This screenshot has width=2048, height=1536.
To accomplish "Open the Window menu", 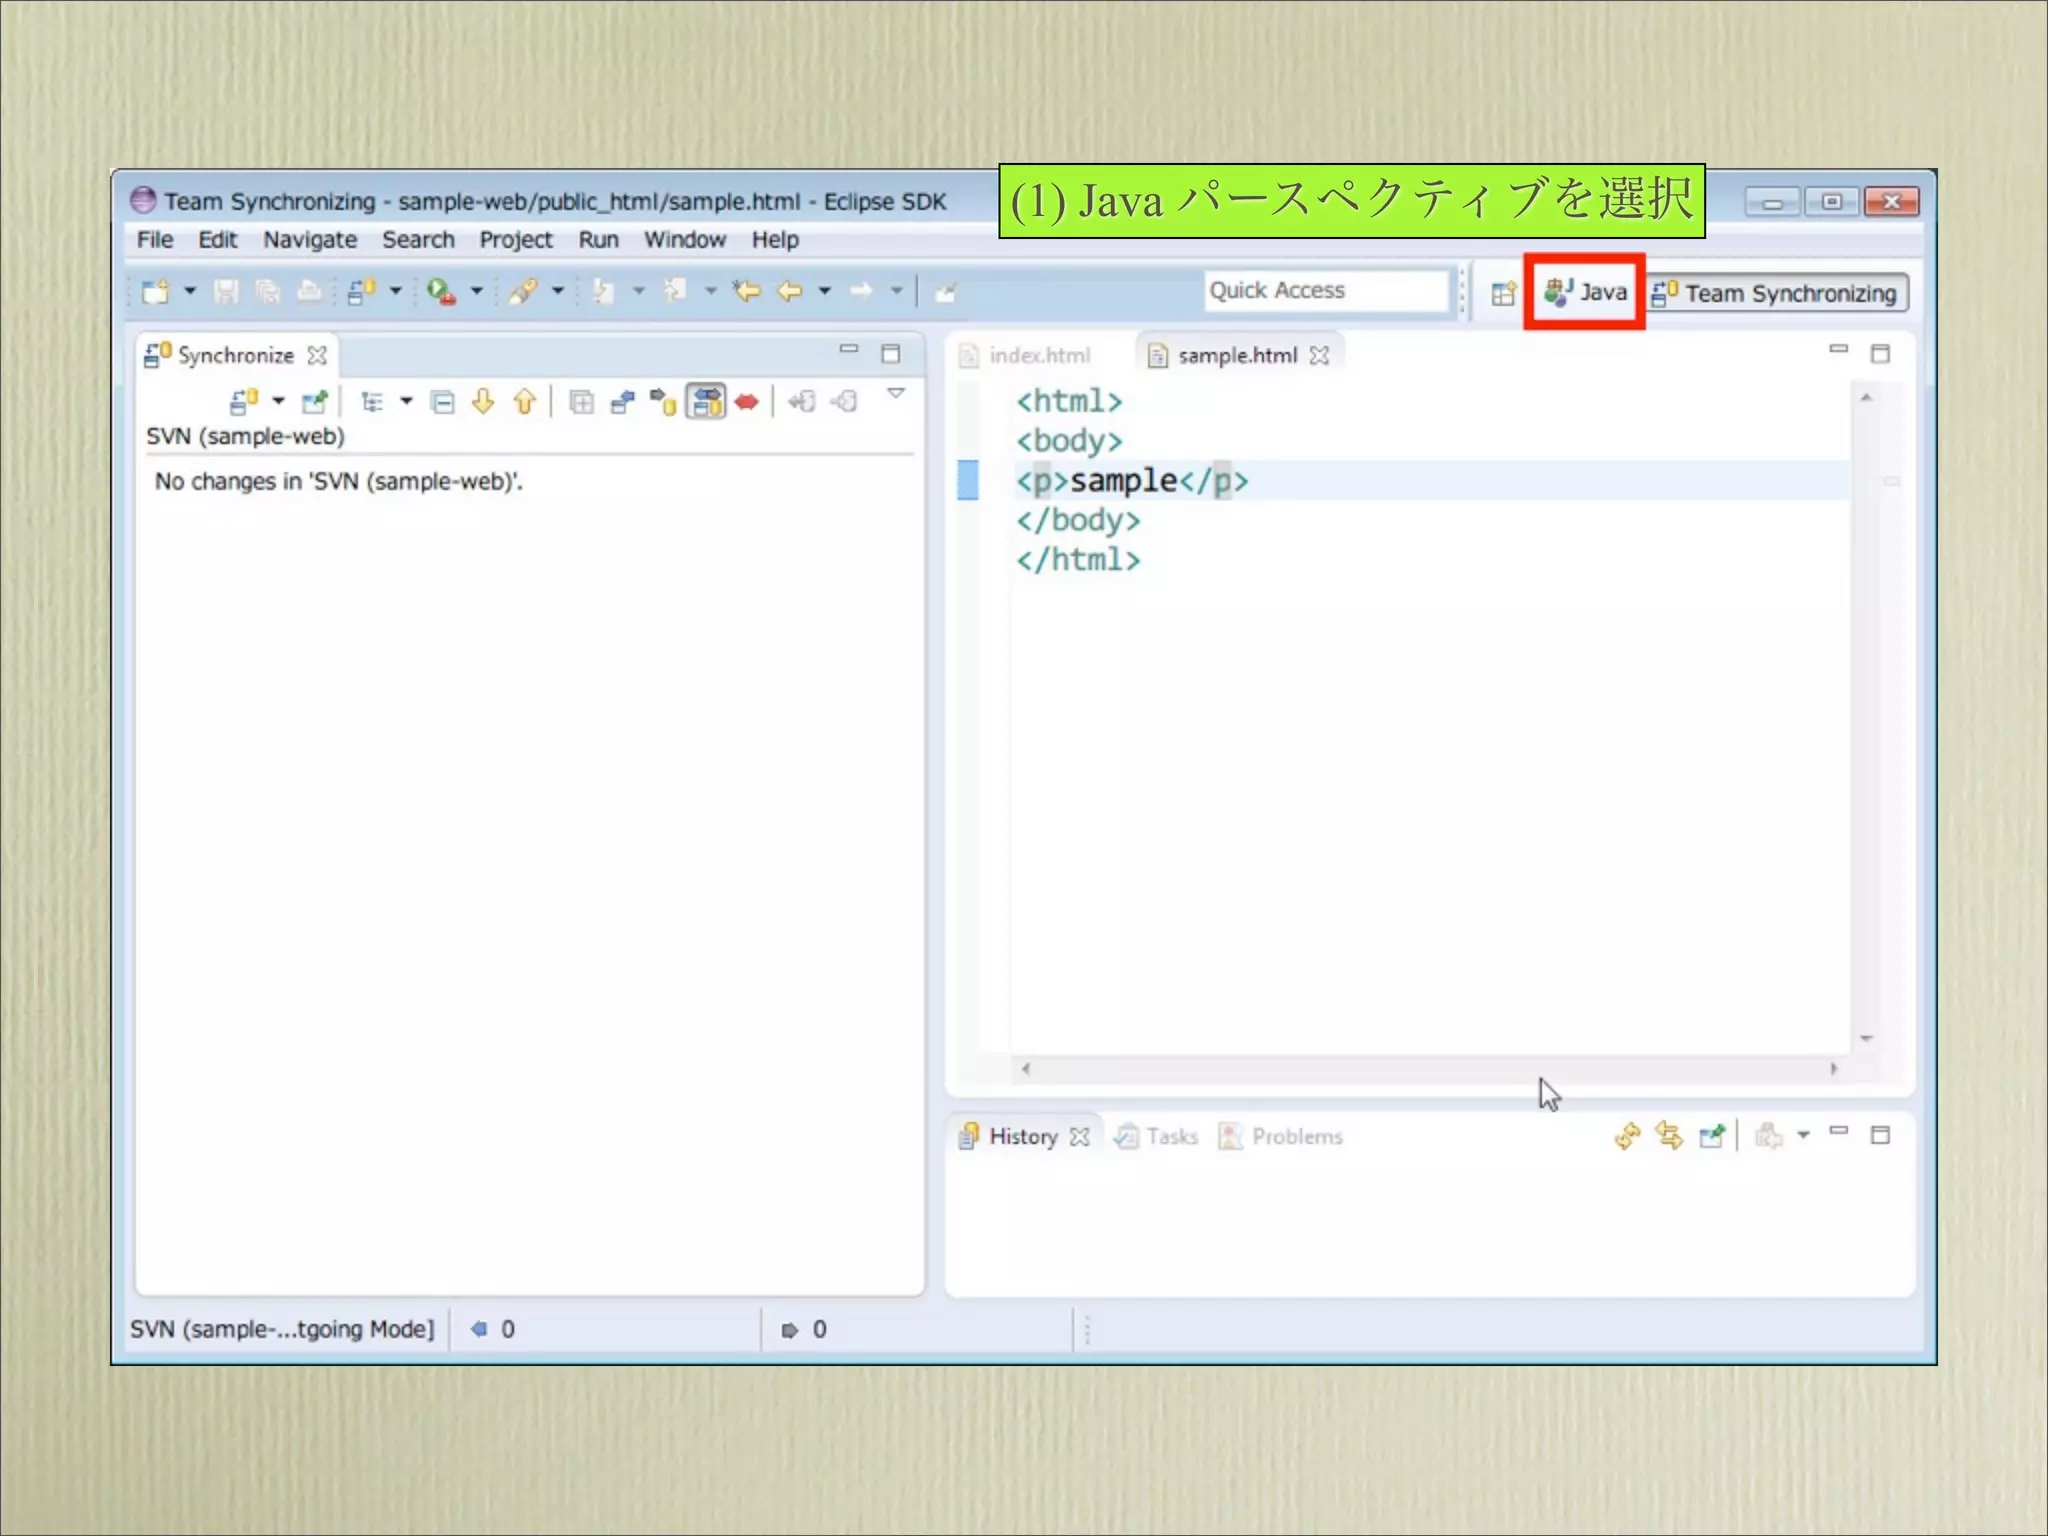I will pyautogui.click(x=684, y=240).
